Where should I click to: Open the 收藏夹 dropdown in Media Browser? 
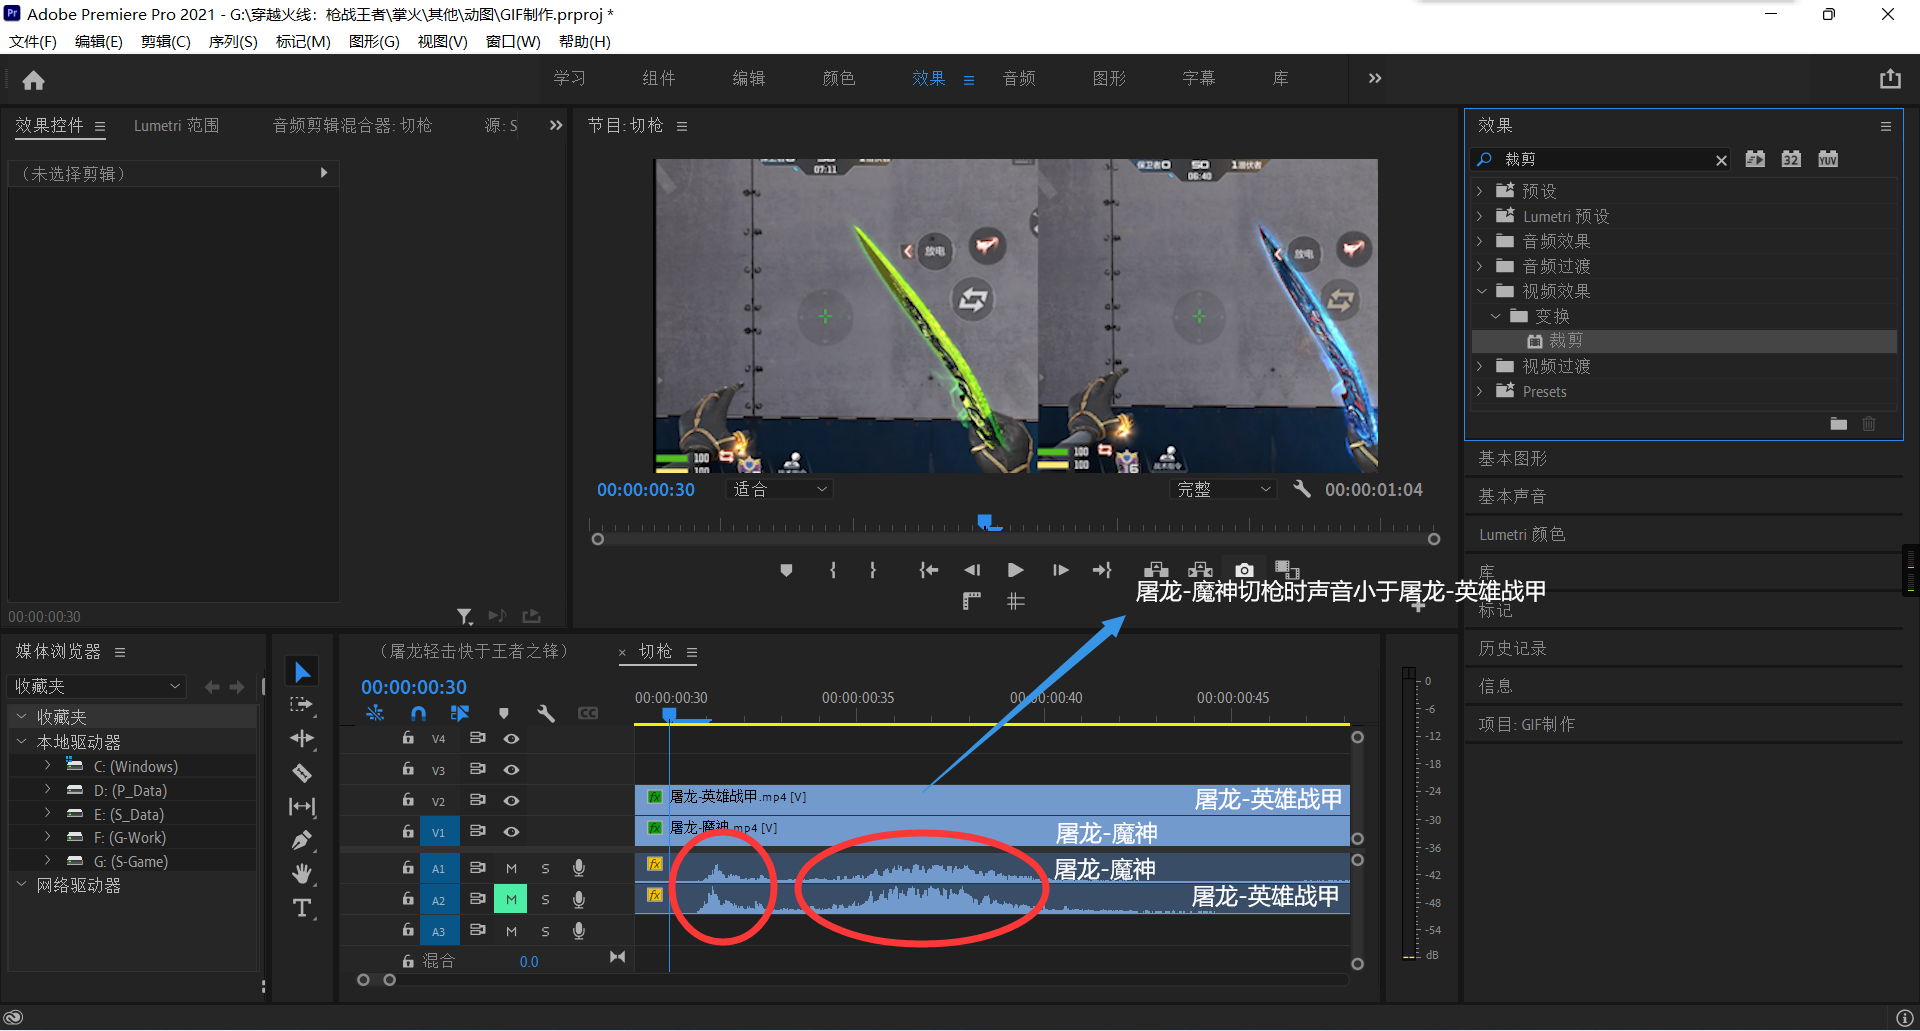click(97, 686)
